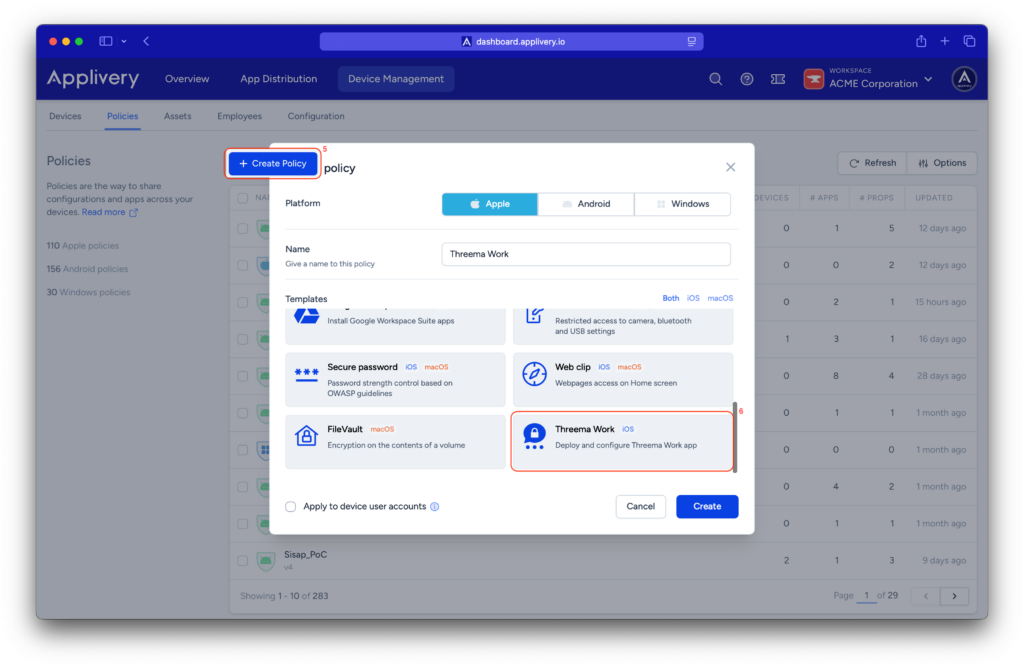Viewport: 1024px width, 667px height.
Task: Open the Options menu button
Action: click(x=942, y=163)
